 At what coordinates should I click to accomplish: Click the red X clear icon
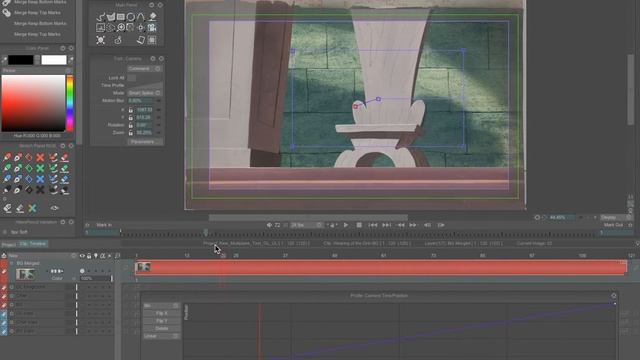click(x=40, y=157)
